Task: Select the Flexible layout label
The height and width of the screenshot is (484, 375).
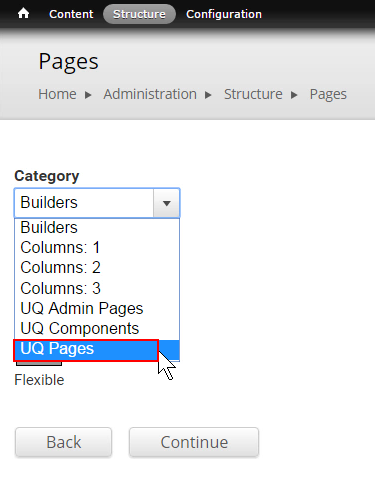Action: coord(39,380)
